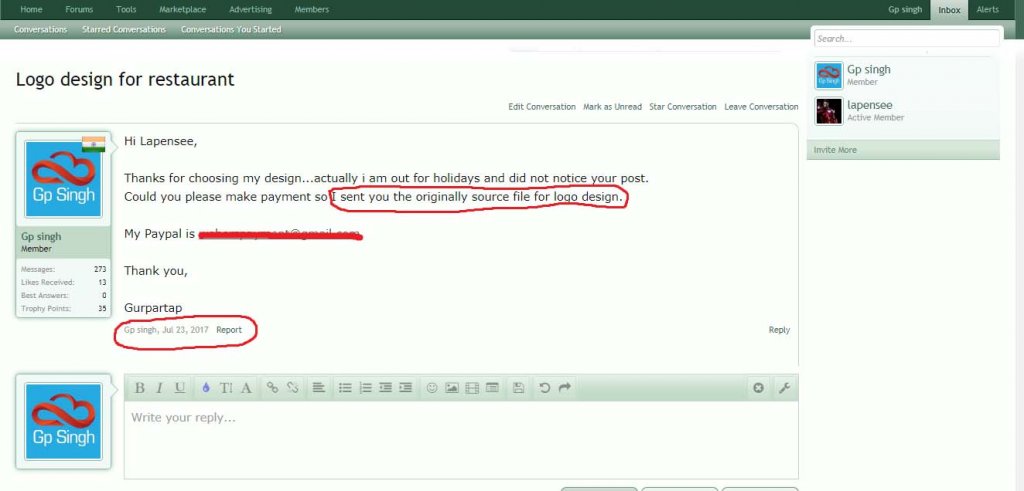Remove link with the unlink tool
Viewport: 1024px width, 491px height.
tap(293, 388)
